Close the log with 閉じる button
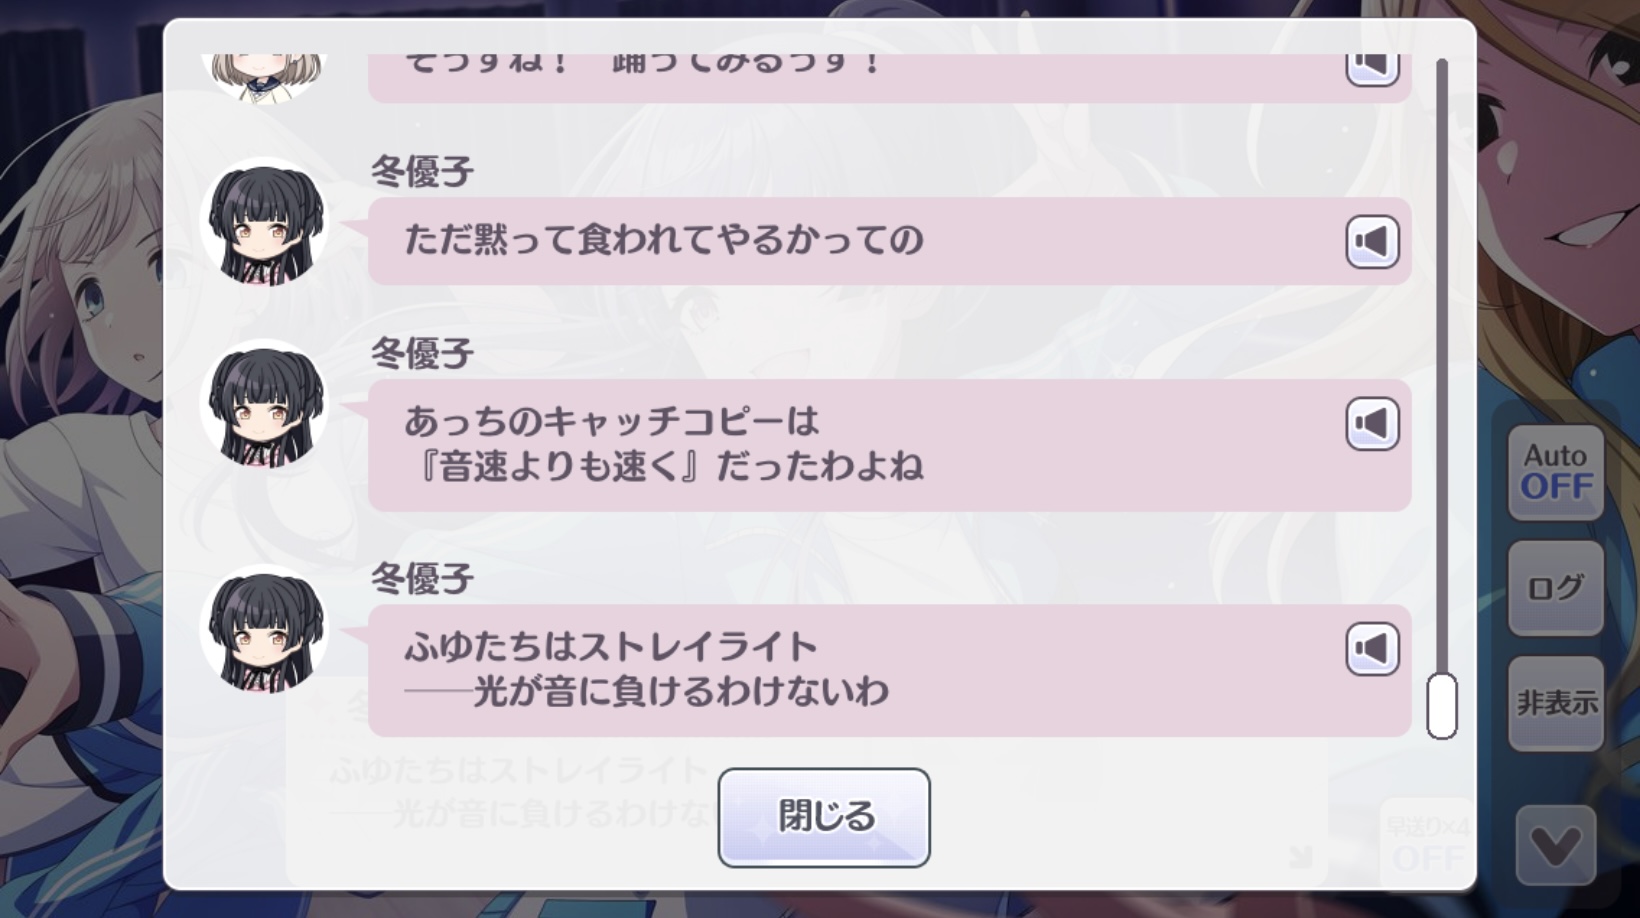This screenshot has height=918, width=1640. pos(824,817)
